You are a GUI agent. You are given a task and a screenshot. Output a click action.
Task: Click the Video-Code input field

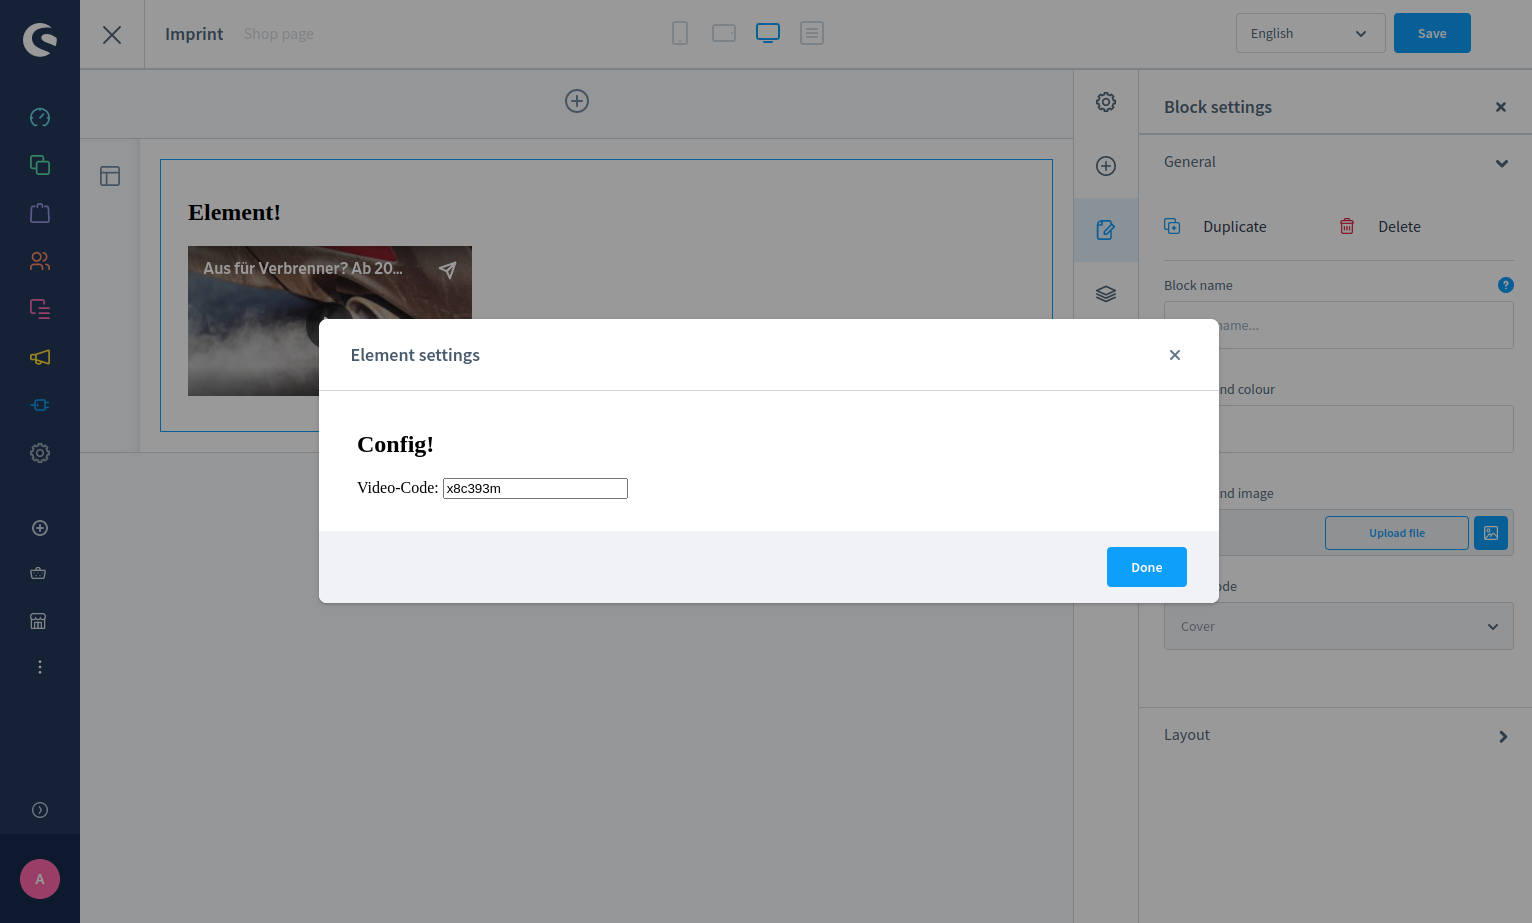pos(535,488)
